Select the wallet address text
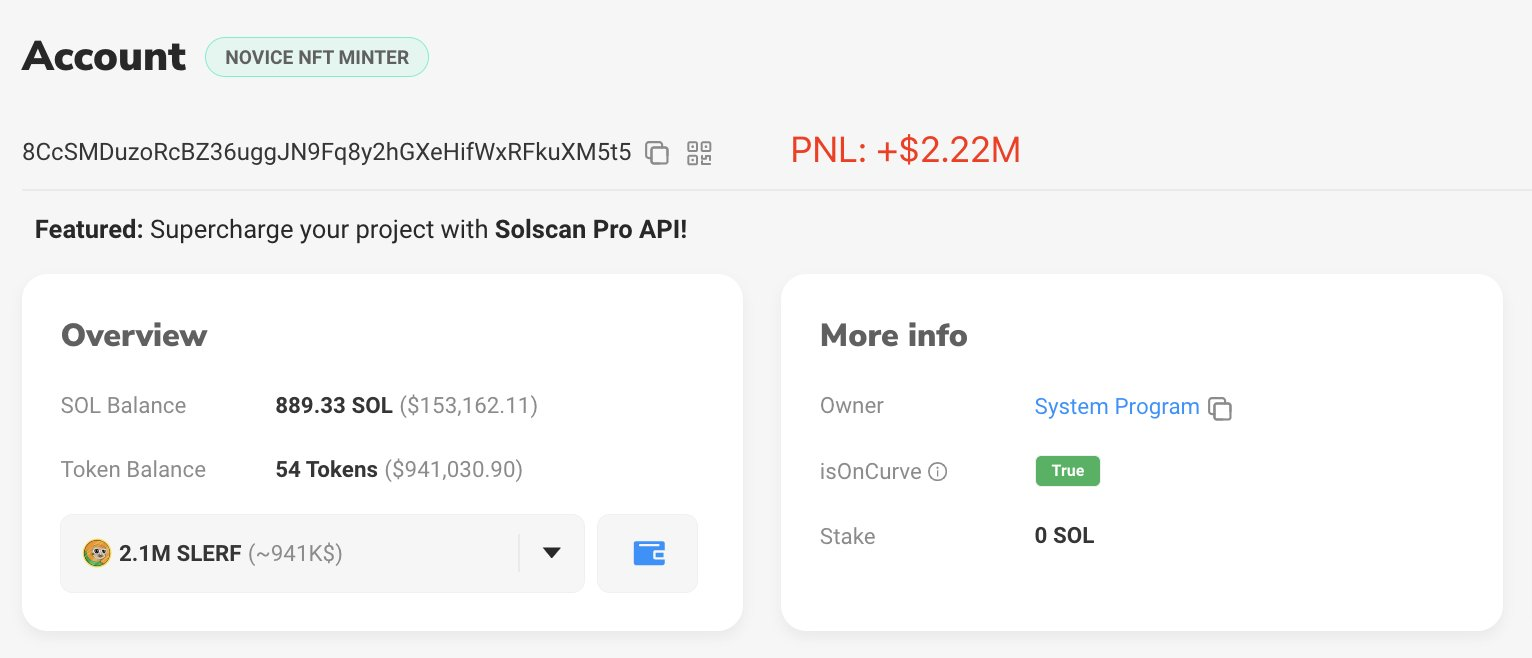 coord(327,152)
